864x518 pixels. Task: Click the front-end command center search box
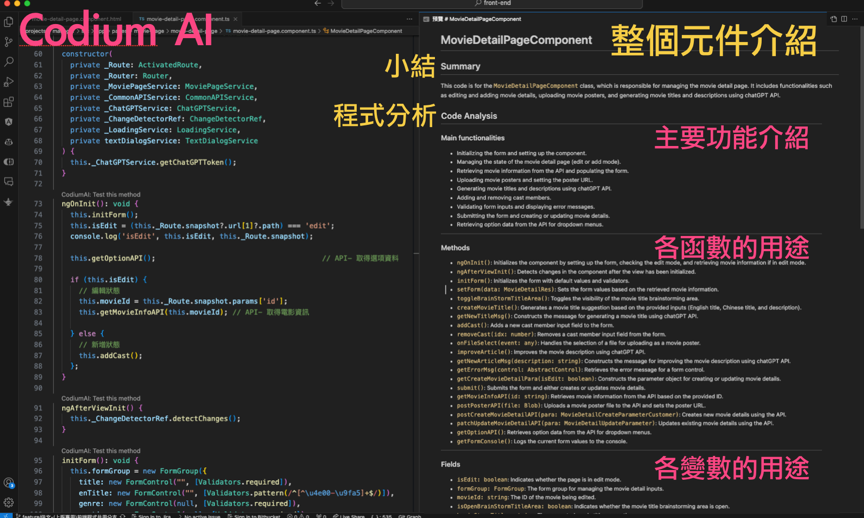pos(492,3)
